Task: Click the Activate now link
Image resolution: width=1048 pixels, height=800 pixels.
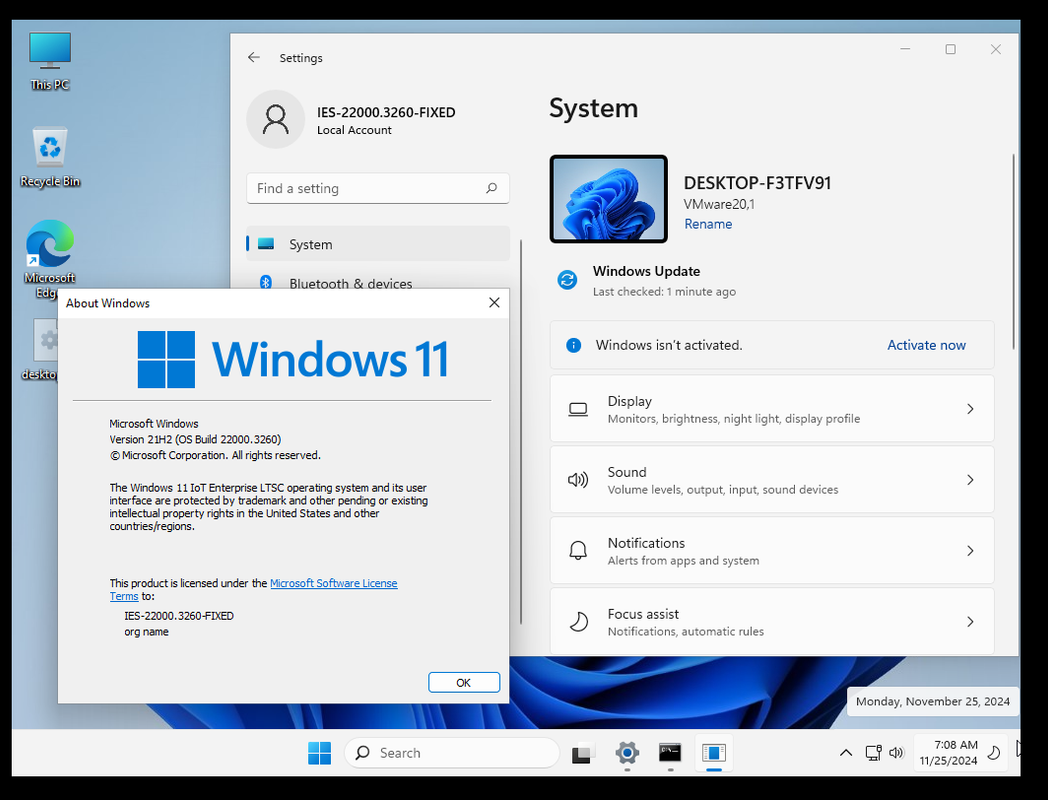Action: click(926, 345)
